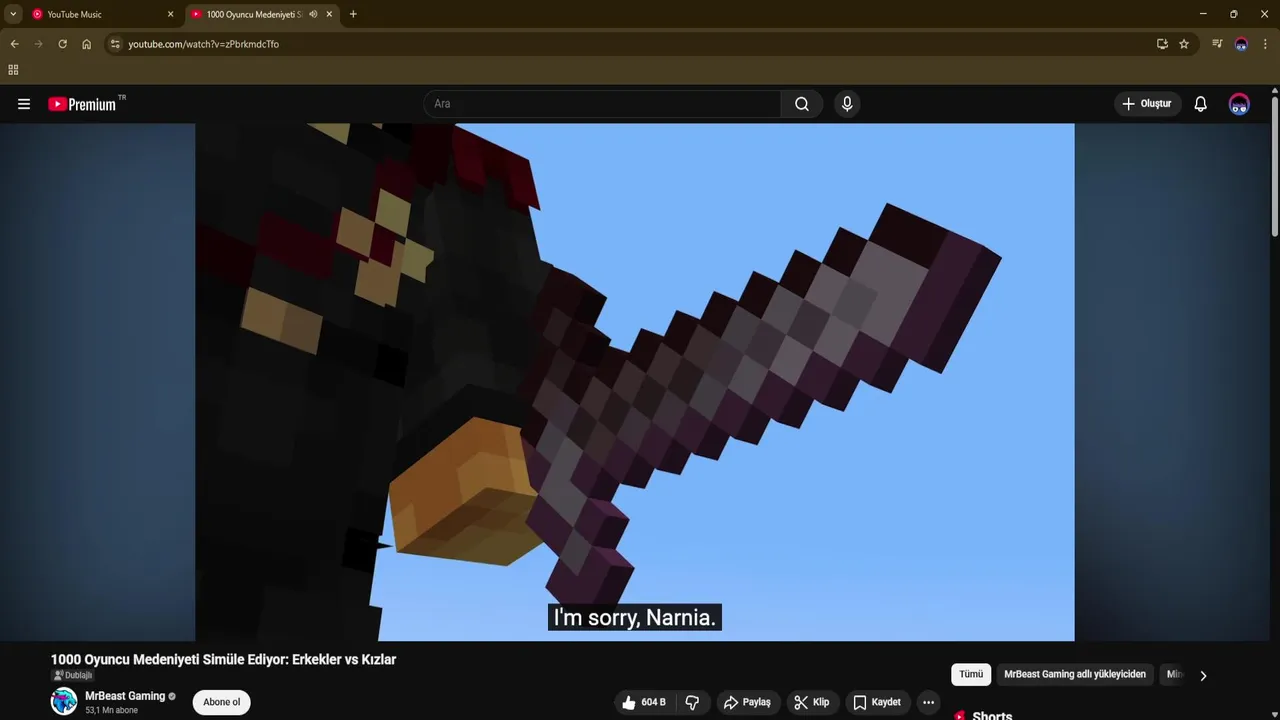Reload the current page
1280x720 pixels.
tap(62, 44)
